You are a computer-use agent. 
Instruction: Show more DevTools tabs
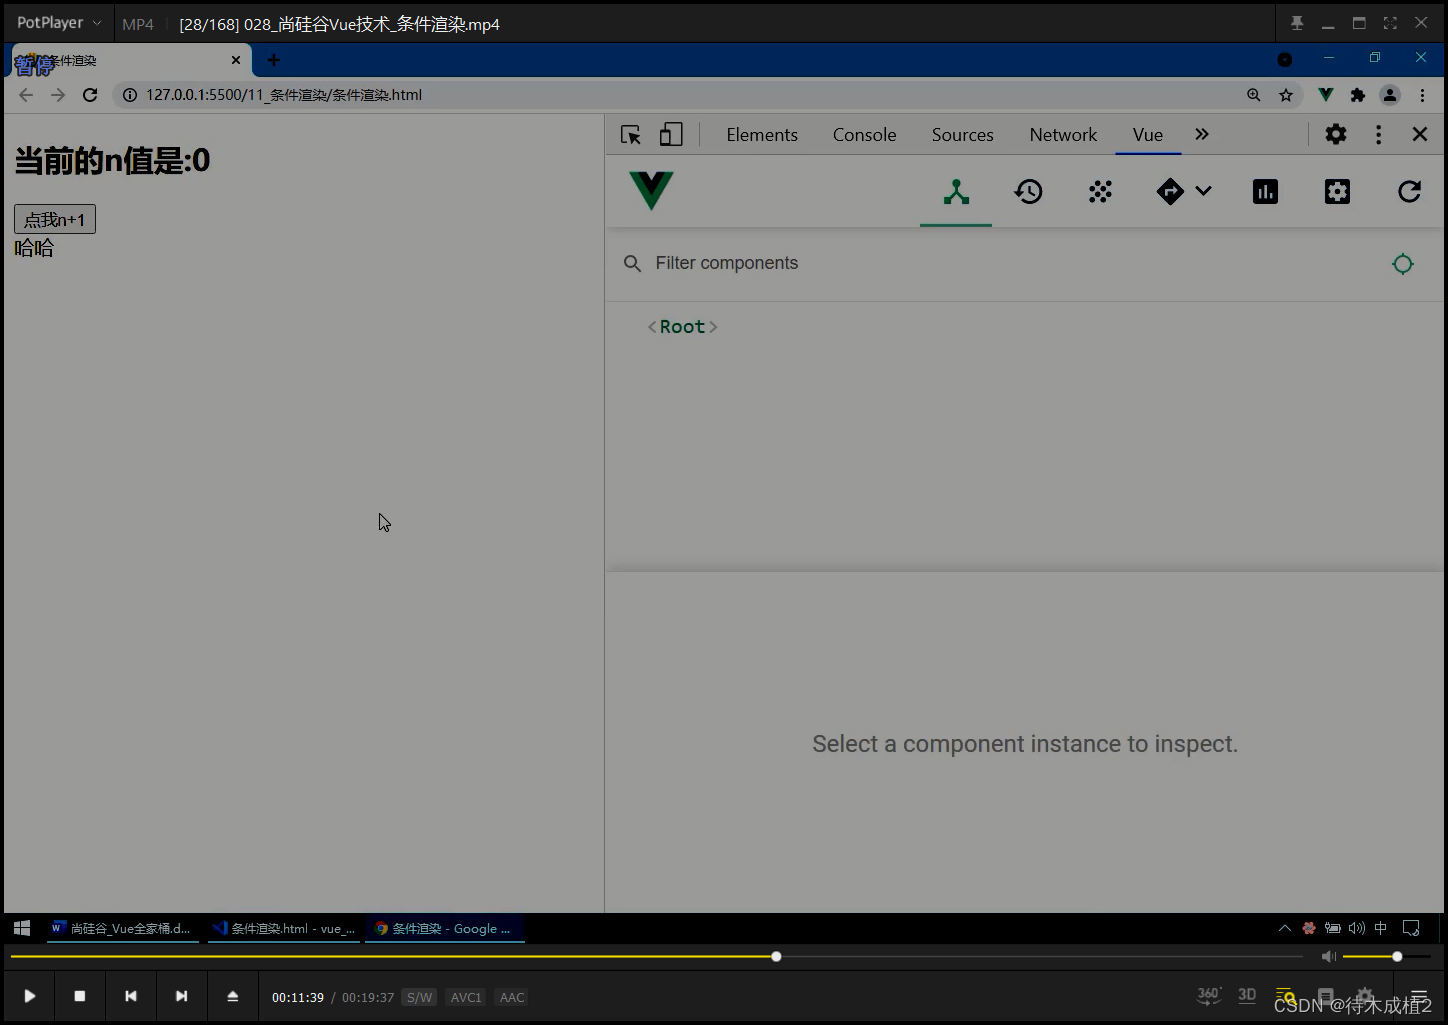pyautogui.click(x=1202, y=134)
